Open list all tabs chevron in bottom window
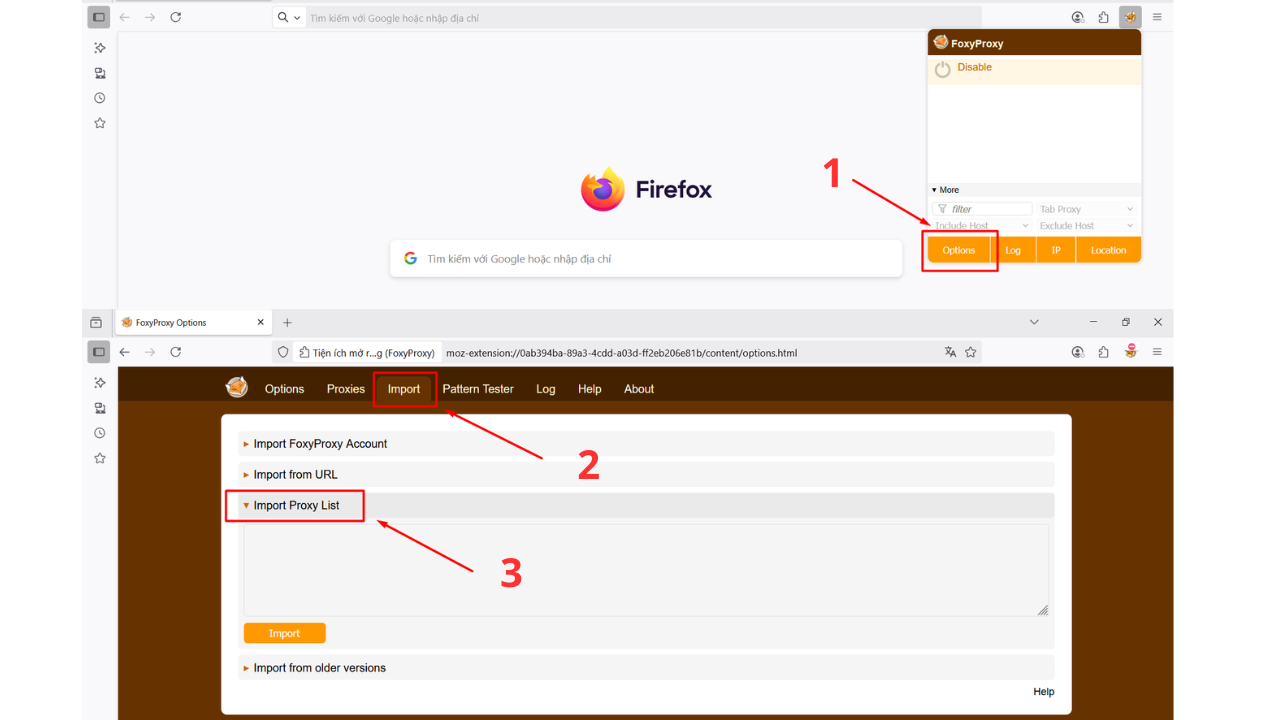1280x720 pixels. pos(1035,322)
